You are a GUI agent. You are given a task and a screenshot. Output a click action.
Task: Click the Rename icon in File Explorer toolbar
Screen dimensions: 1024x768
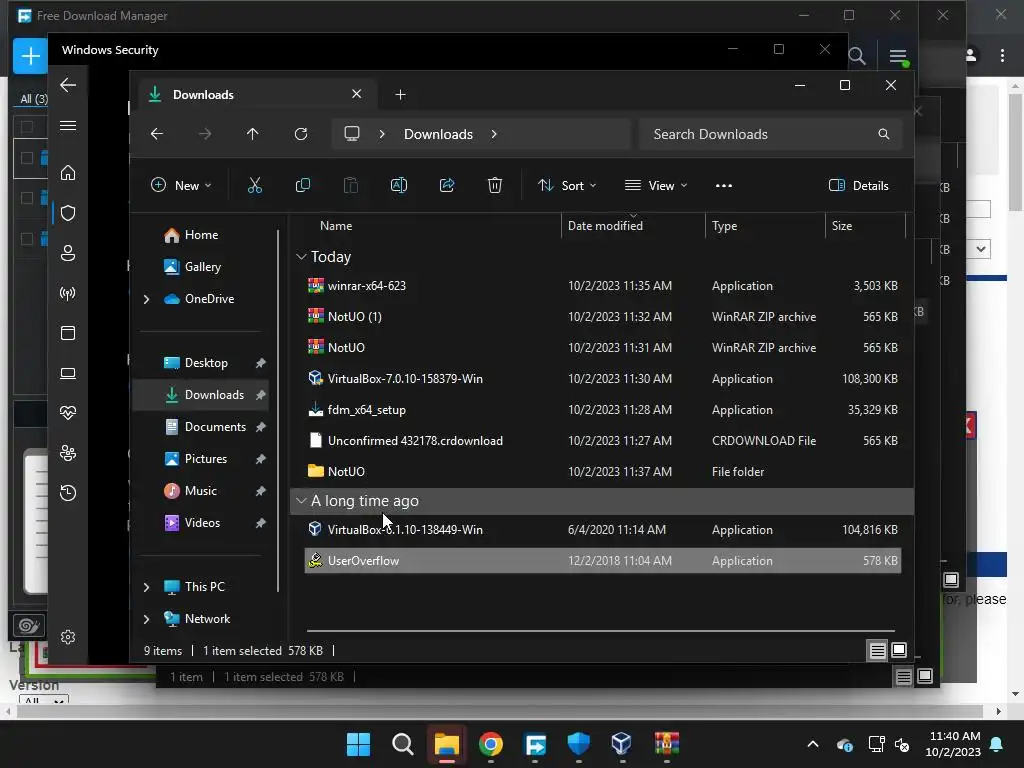tap(399, 185)
